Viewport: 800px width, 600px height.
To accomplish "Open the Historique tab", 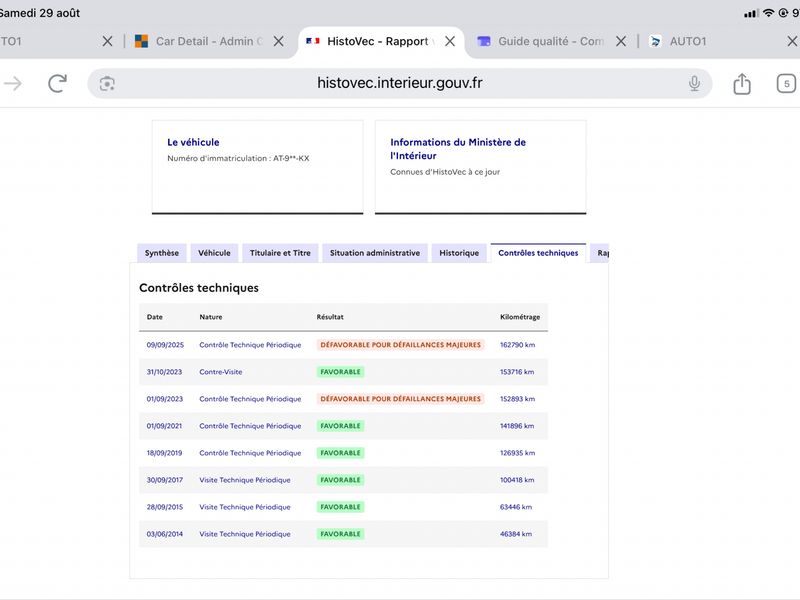I will (x=459, y=253).
